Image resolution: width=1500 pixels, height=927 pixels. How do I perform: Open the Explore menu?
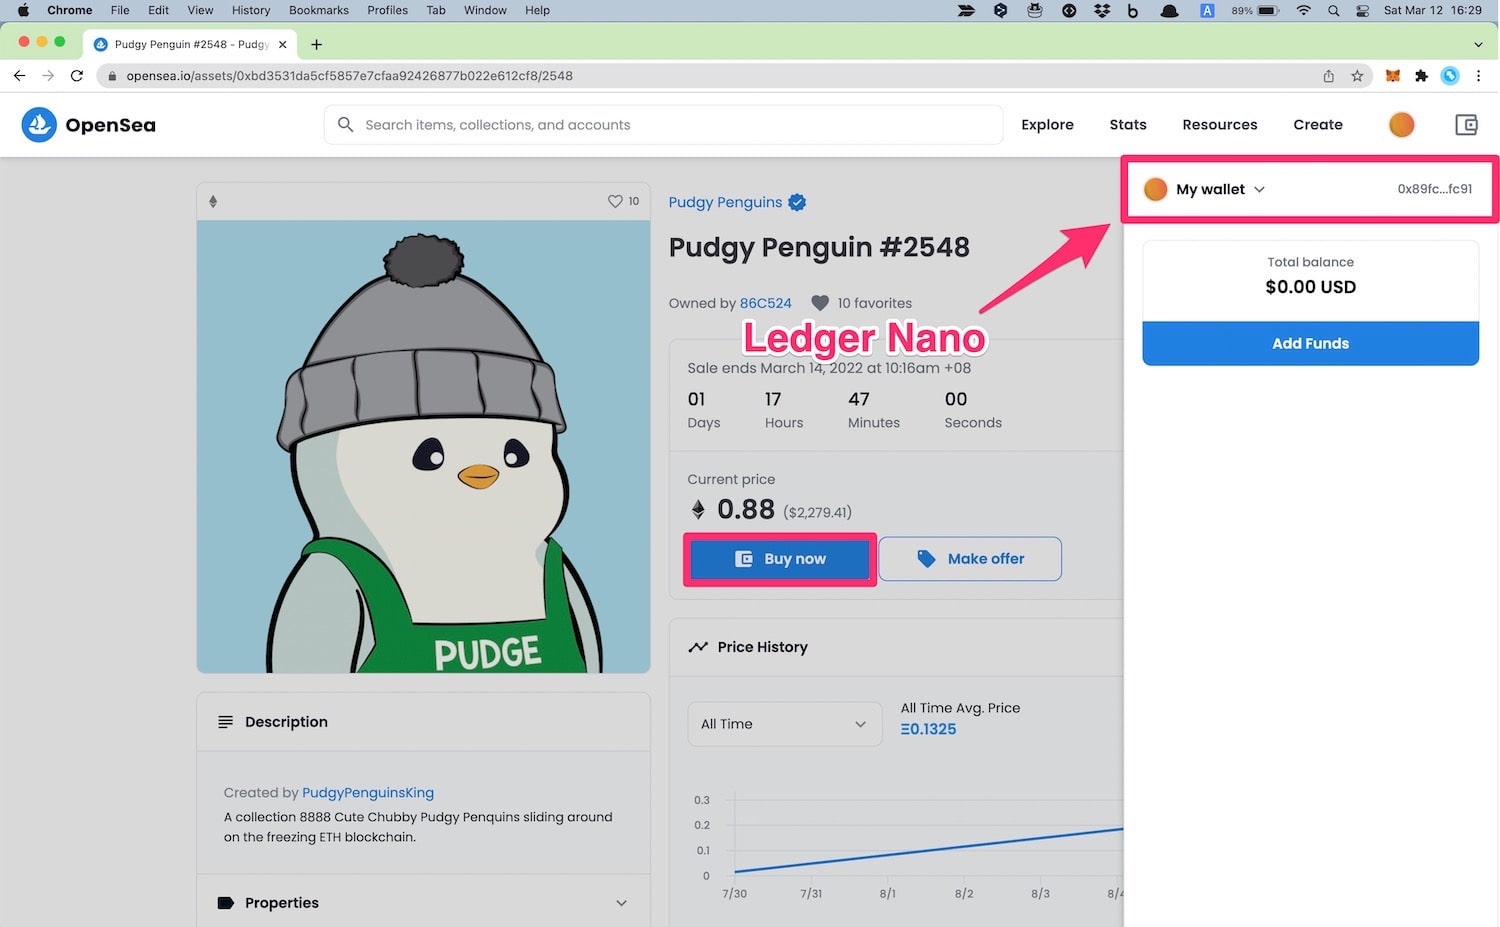(x=1047, y=125)
